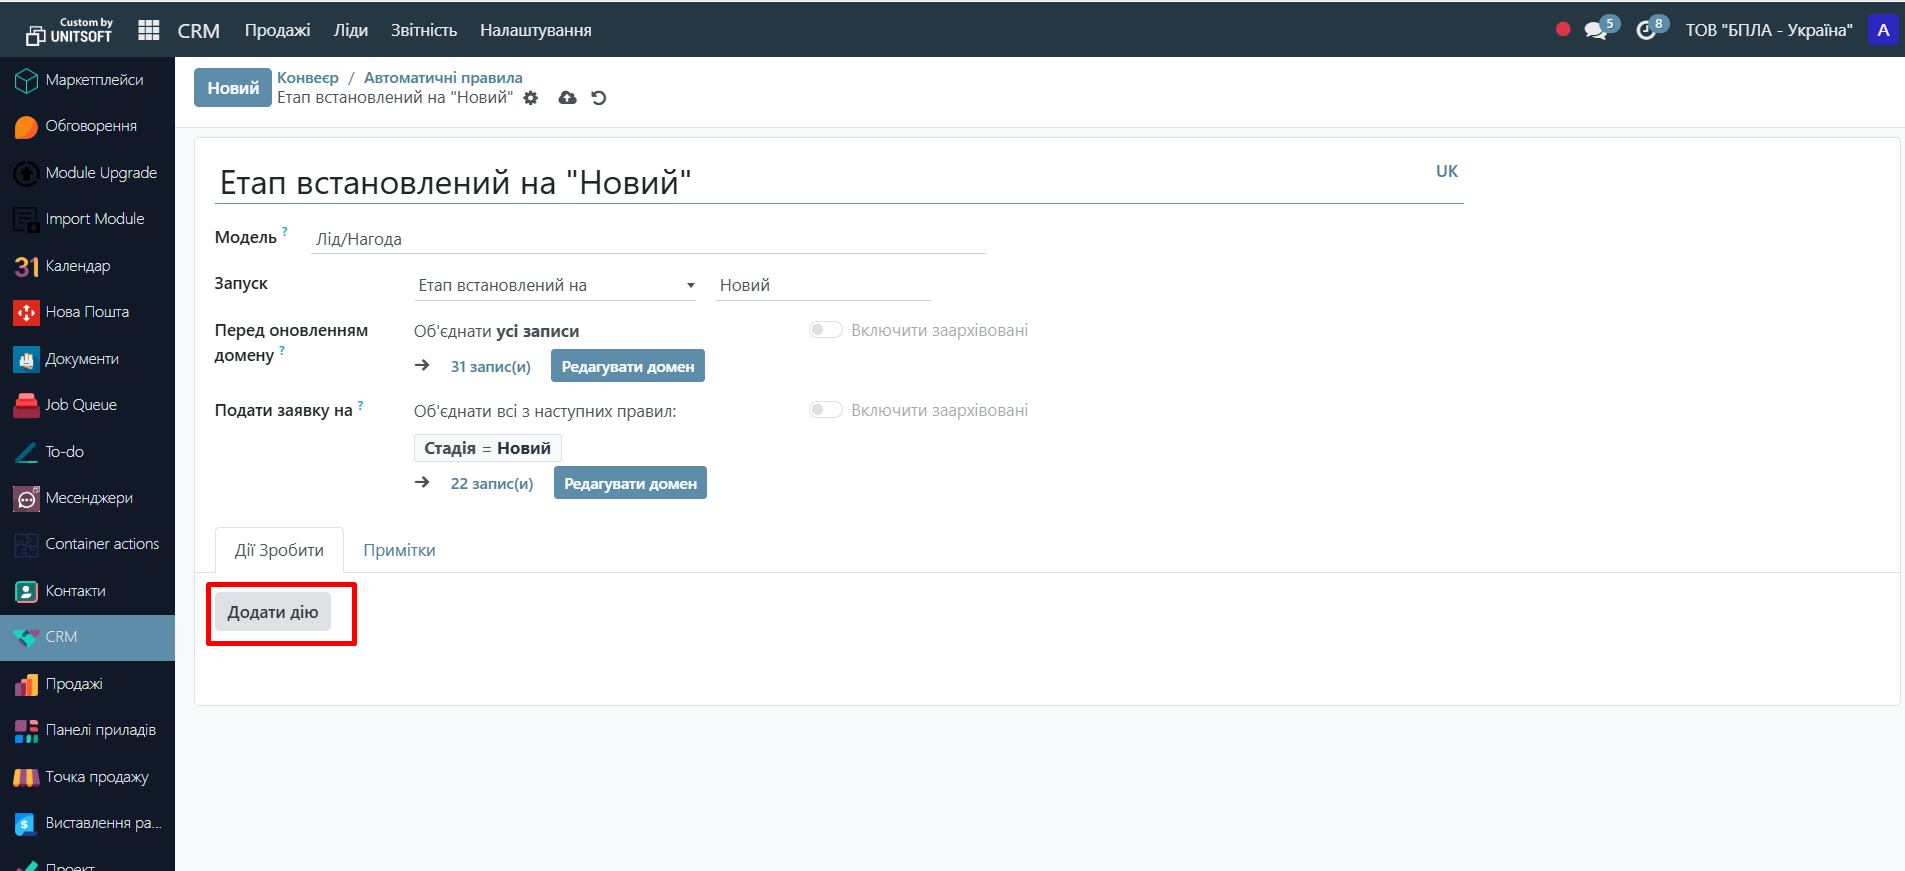Viewport: 1905px width, 871px height.
Task: Click the Додати дію button
Action: [x=273, y=612]
